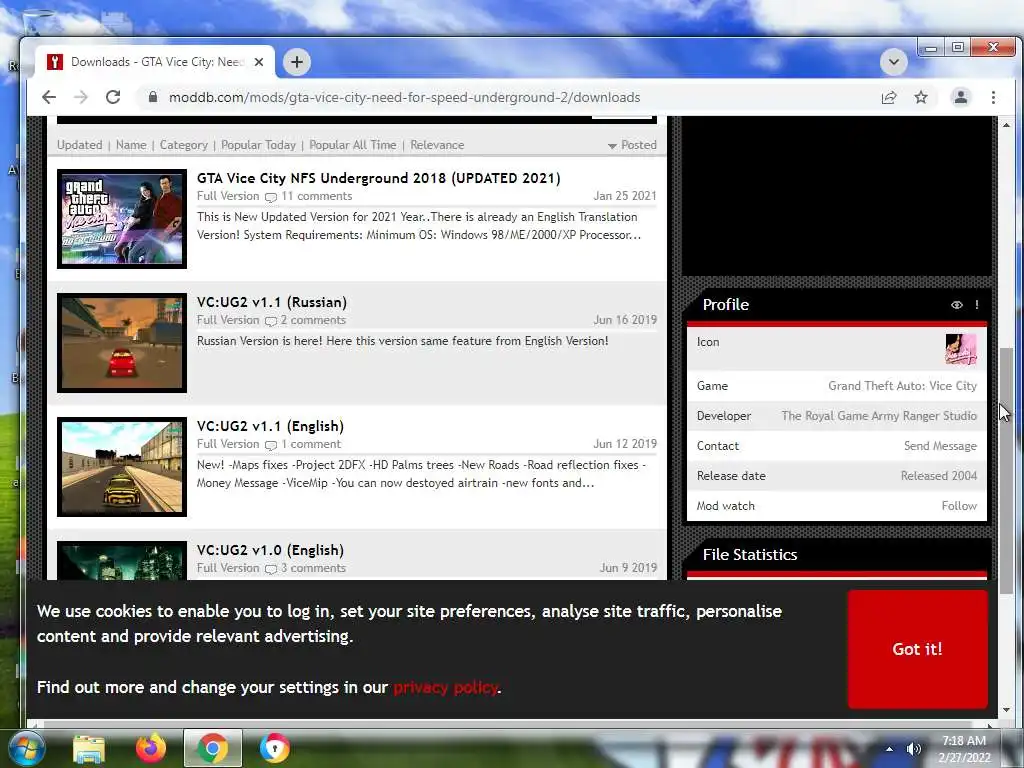Click the File Statistics panel header
Image resolution: width=1024 pixels, height=768 pixels.
coord(837,555)
